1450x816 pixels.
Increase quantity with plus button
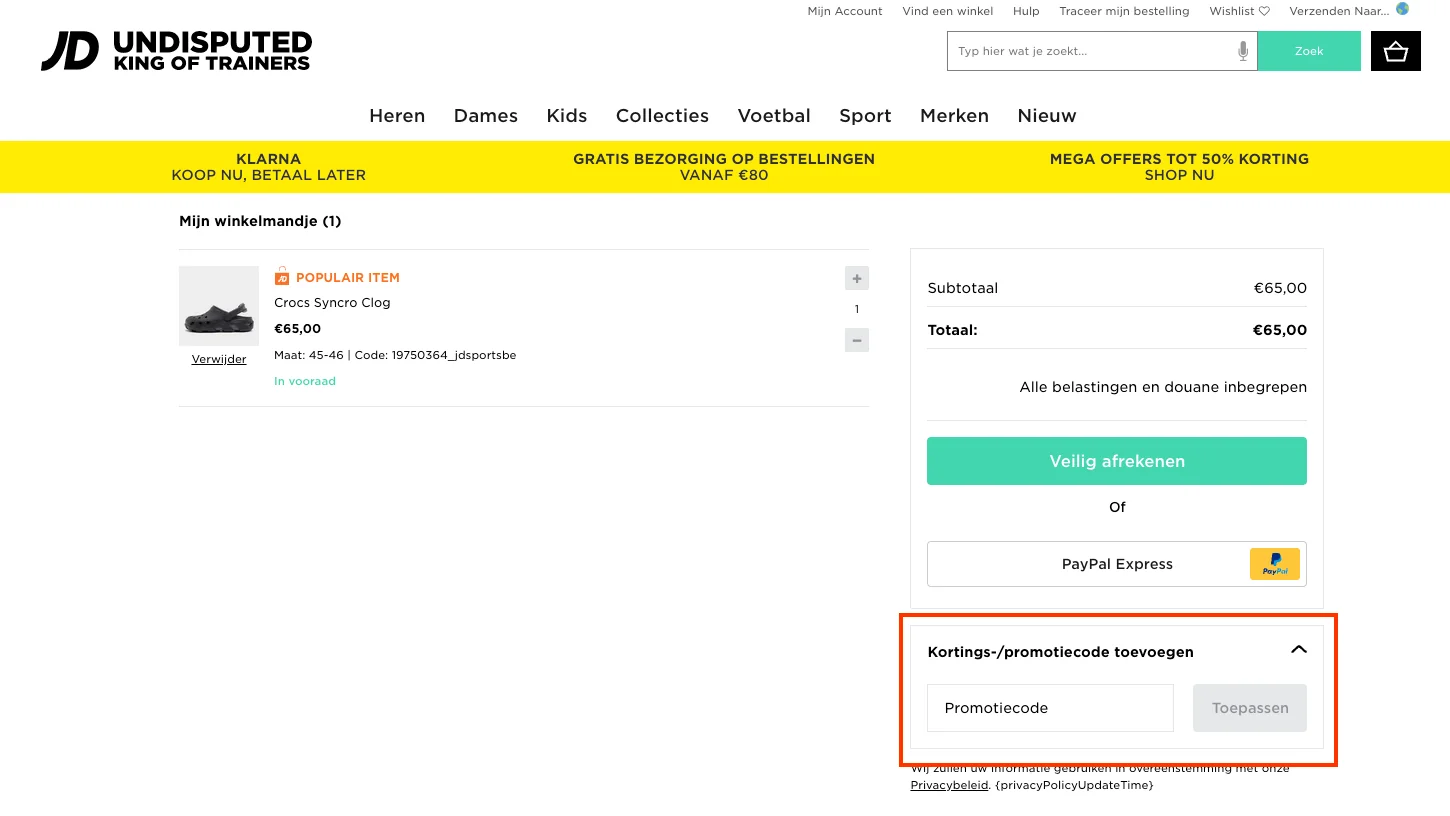pos(857,278)
